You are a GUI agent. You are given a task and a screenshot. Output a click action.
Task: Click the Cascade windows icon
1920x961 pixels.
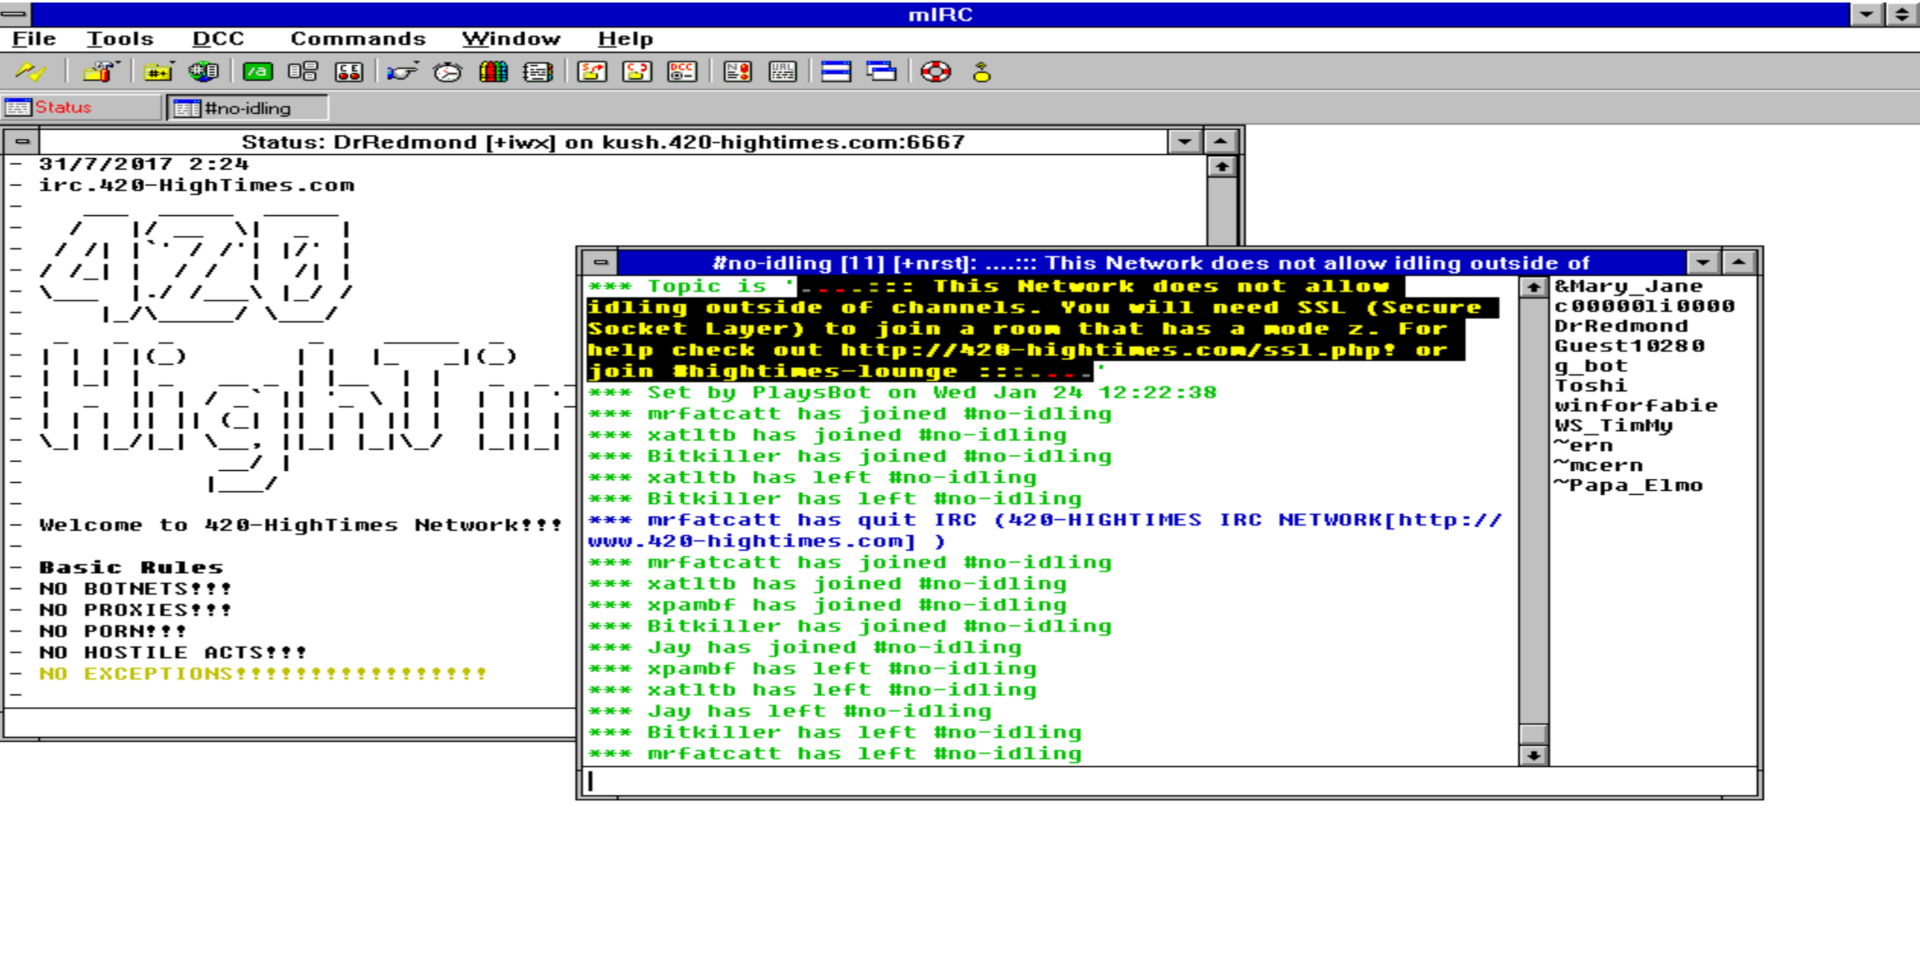[881, 72]
